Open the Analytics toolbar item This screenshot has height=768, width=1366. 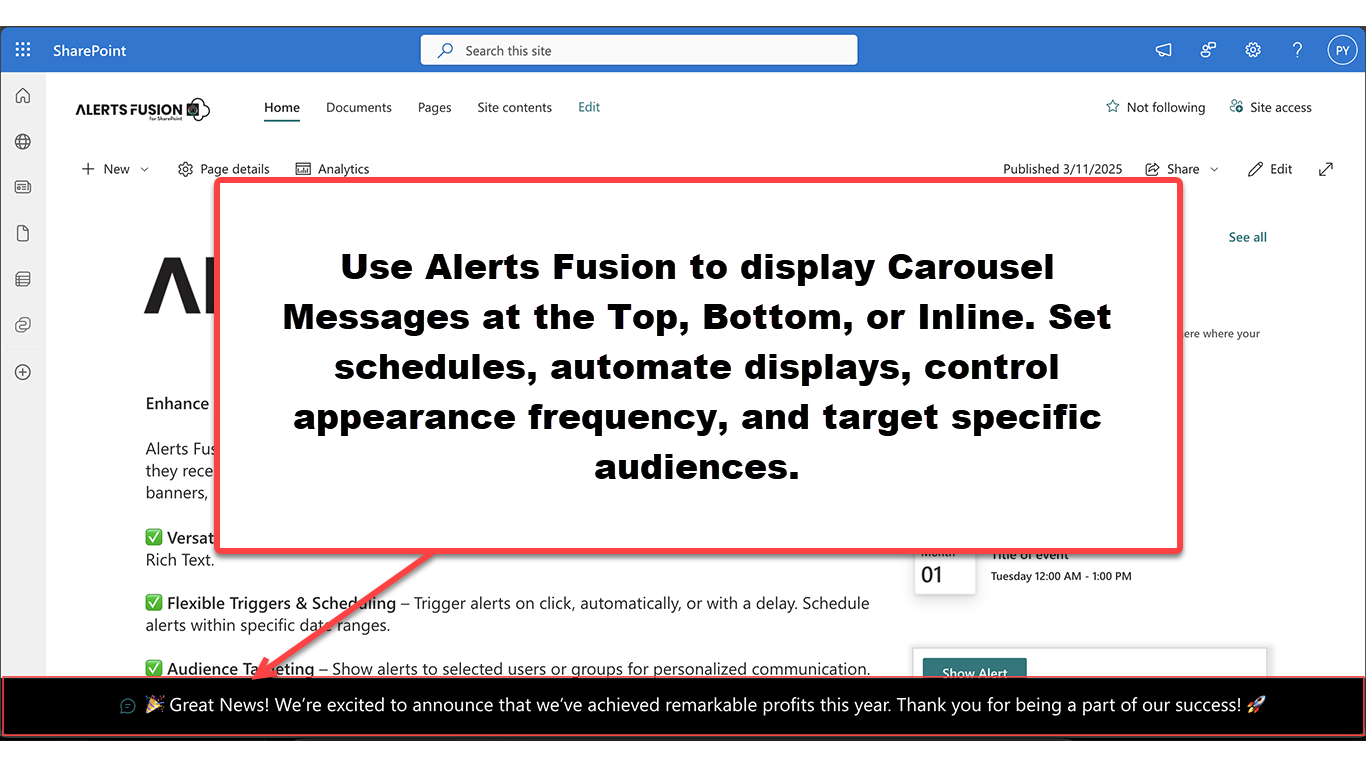tap(332, 169)
